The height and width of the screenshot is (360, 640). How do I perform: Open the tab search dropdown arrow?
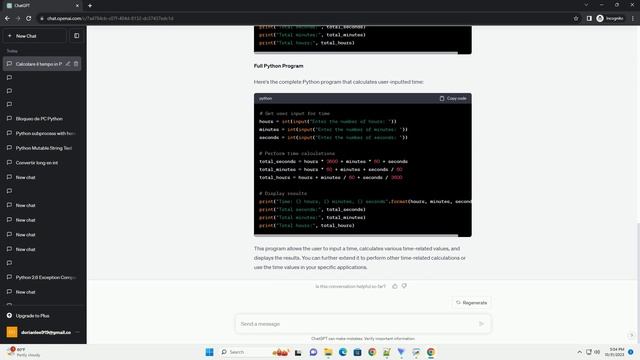586,5
